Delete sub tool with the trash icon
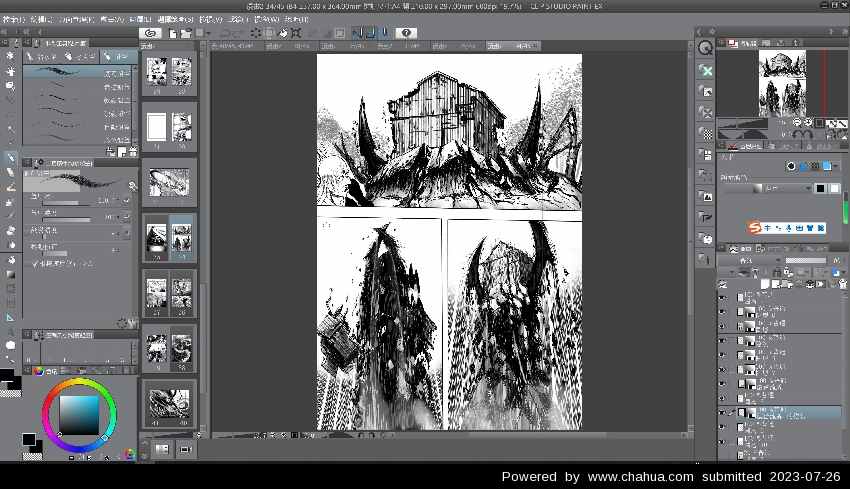 pos(133,152)
